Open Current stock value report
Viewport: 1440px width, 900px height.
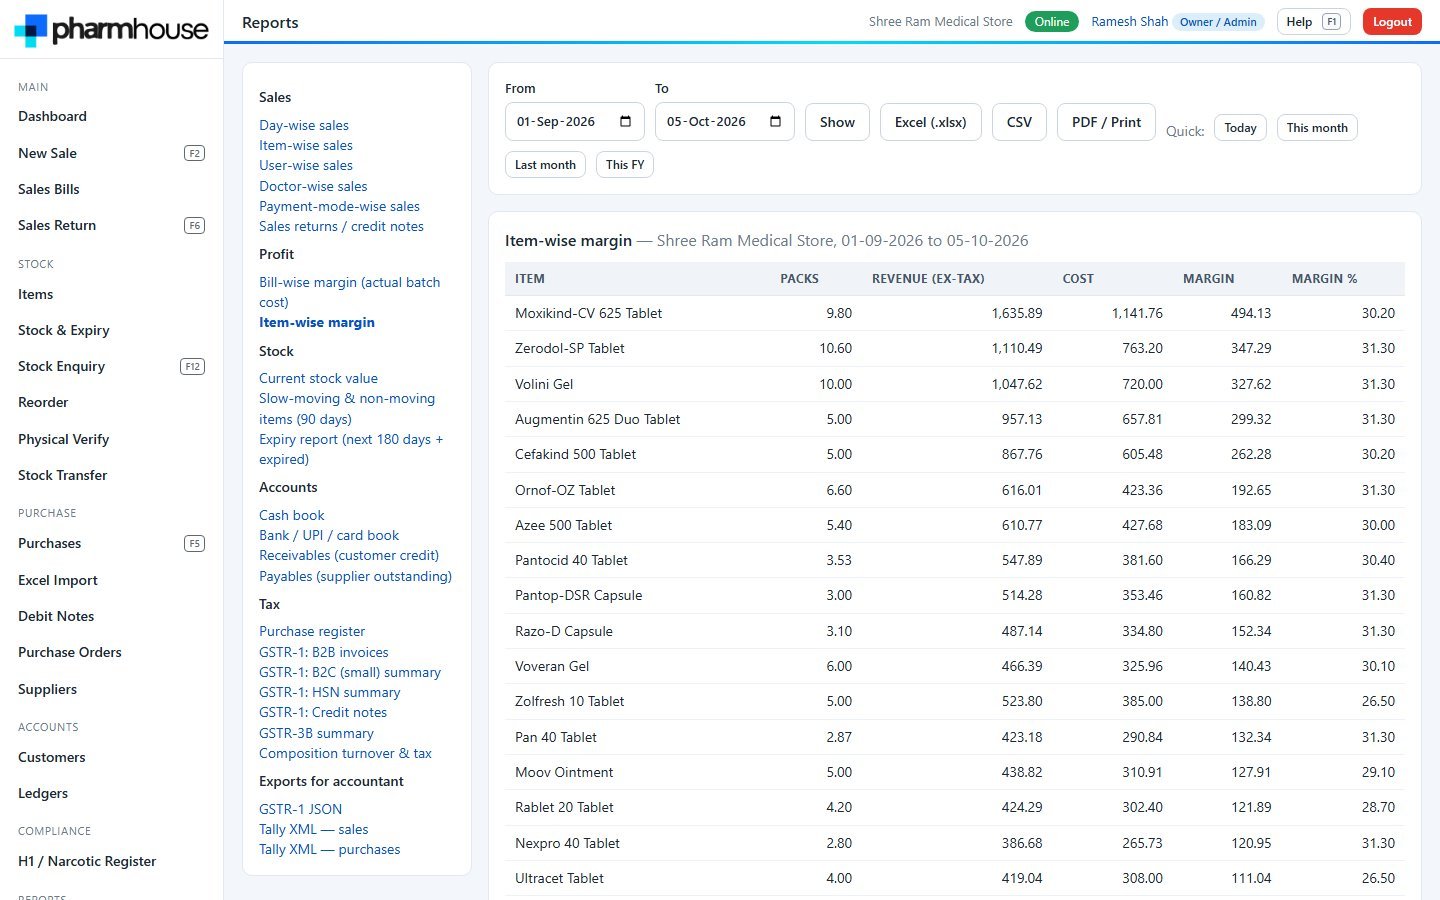(x=318, y=378)
